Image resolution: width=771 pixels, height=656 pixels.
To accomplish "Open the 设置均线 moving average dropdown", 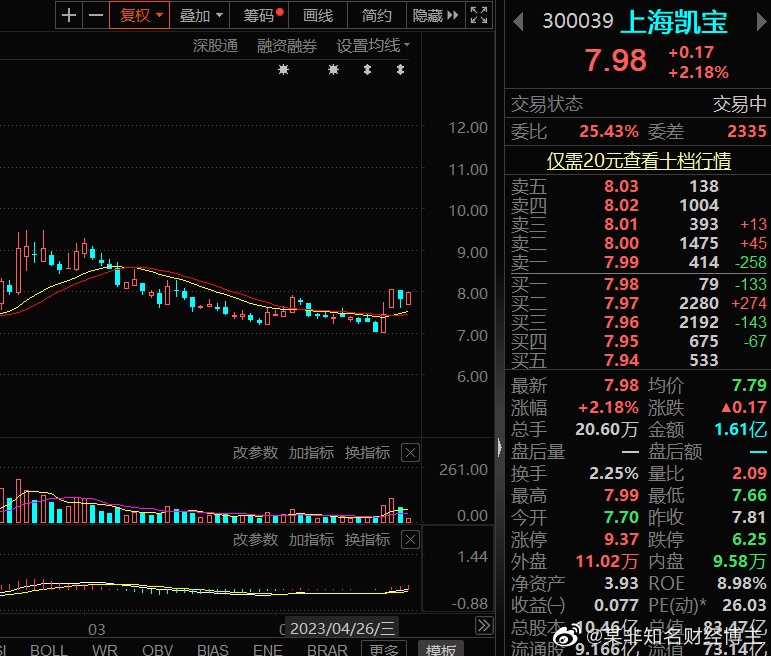I will 373,46.
